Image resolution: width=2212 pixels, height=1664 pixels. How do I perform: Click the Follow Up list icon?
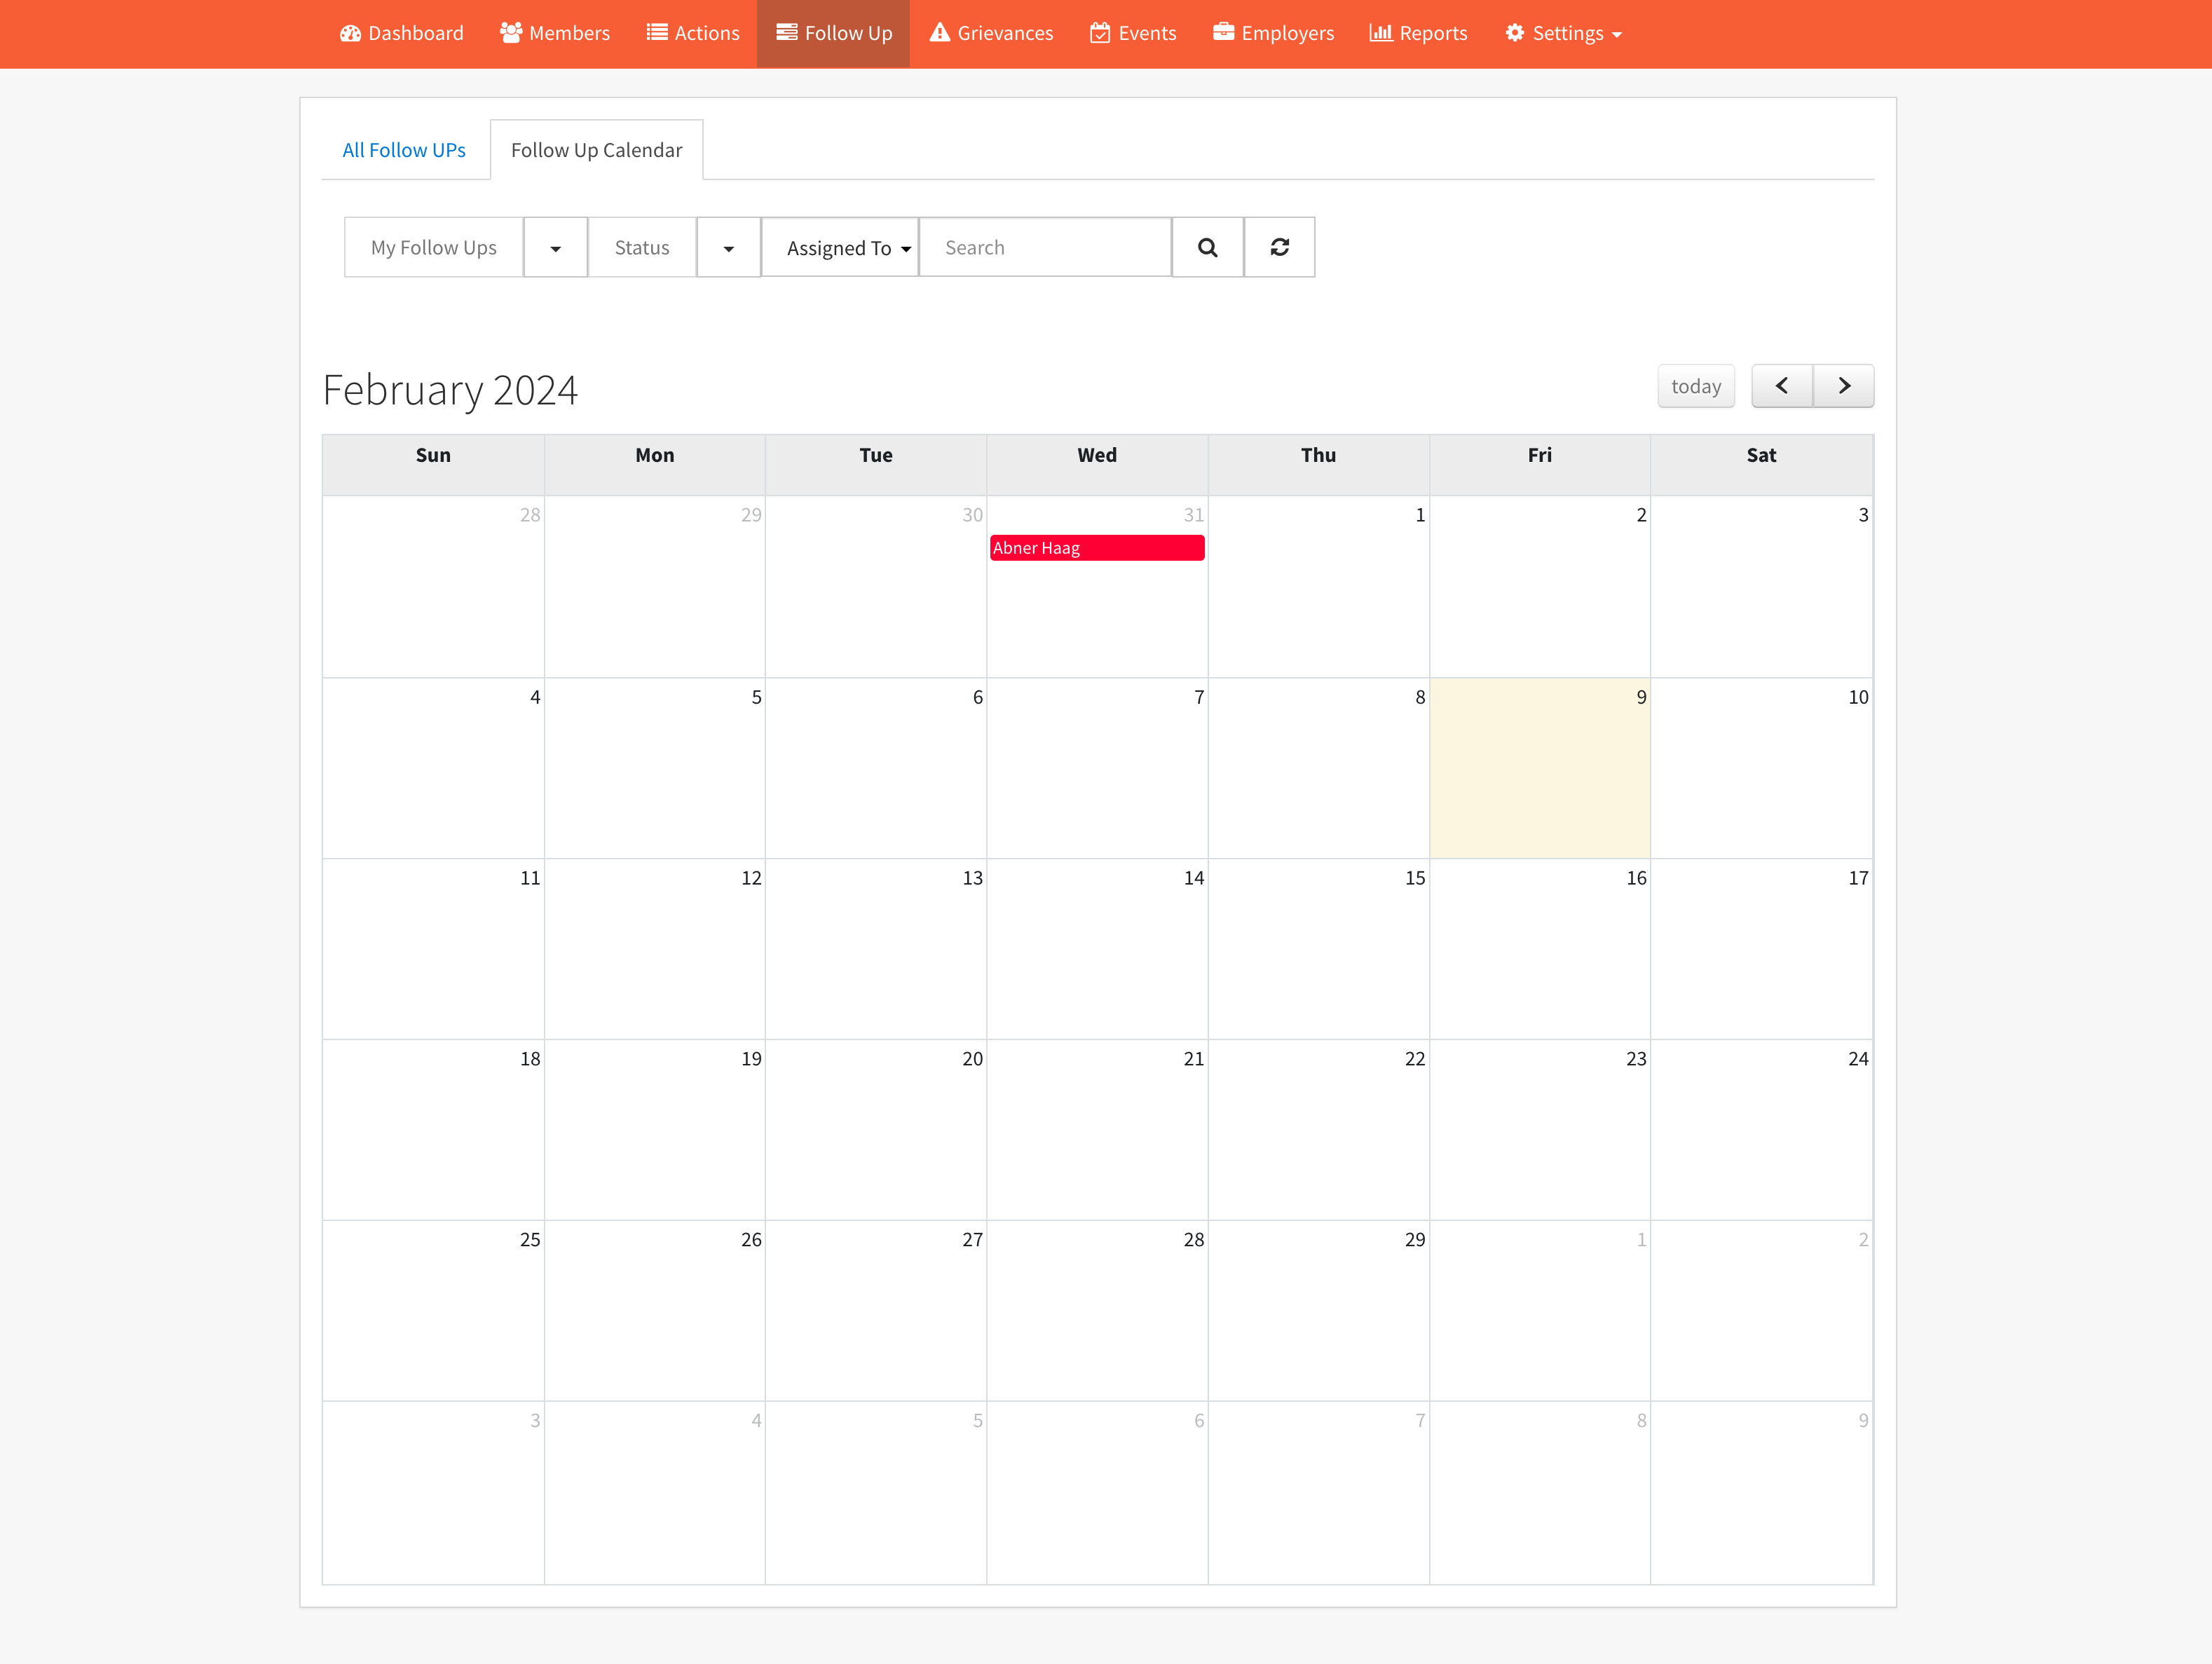(787, 33)
